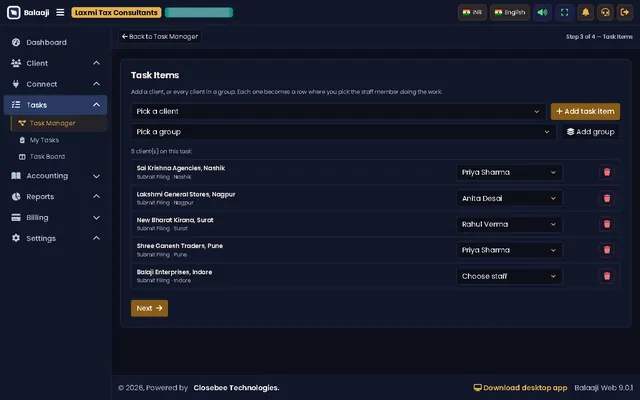The image size is (640, 400).
Task: Toggle the hamburger sidebar menu
Action: [x=60, y=12]
